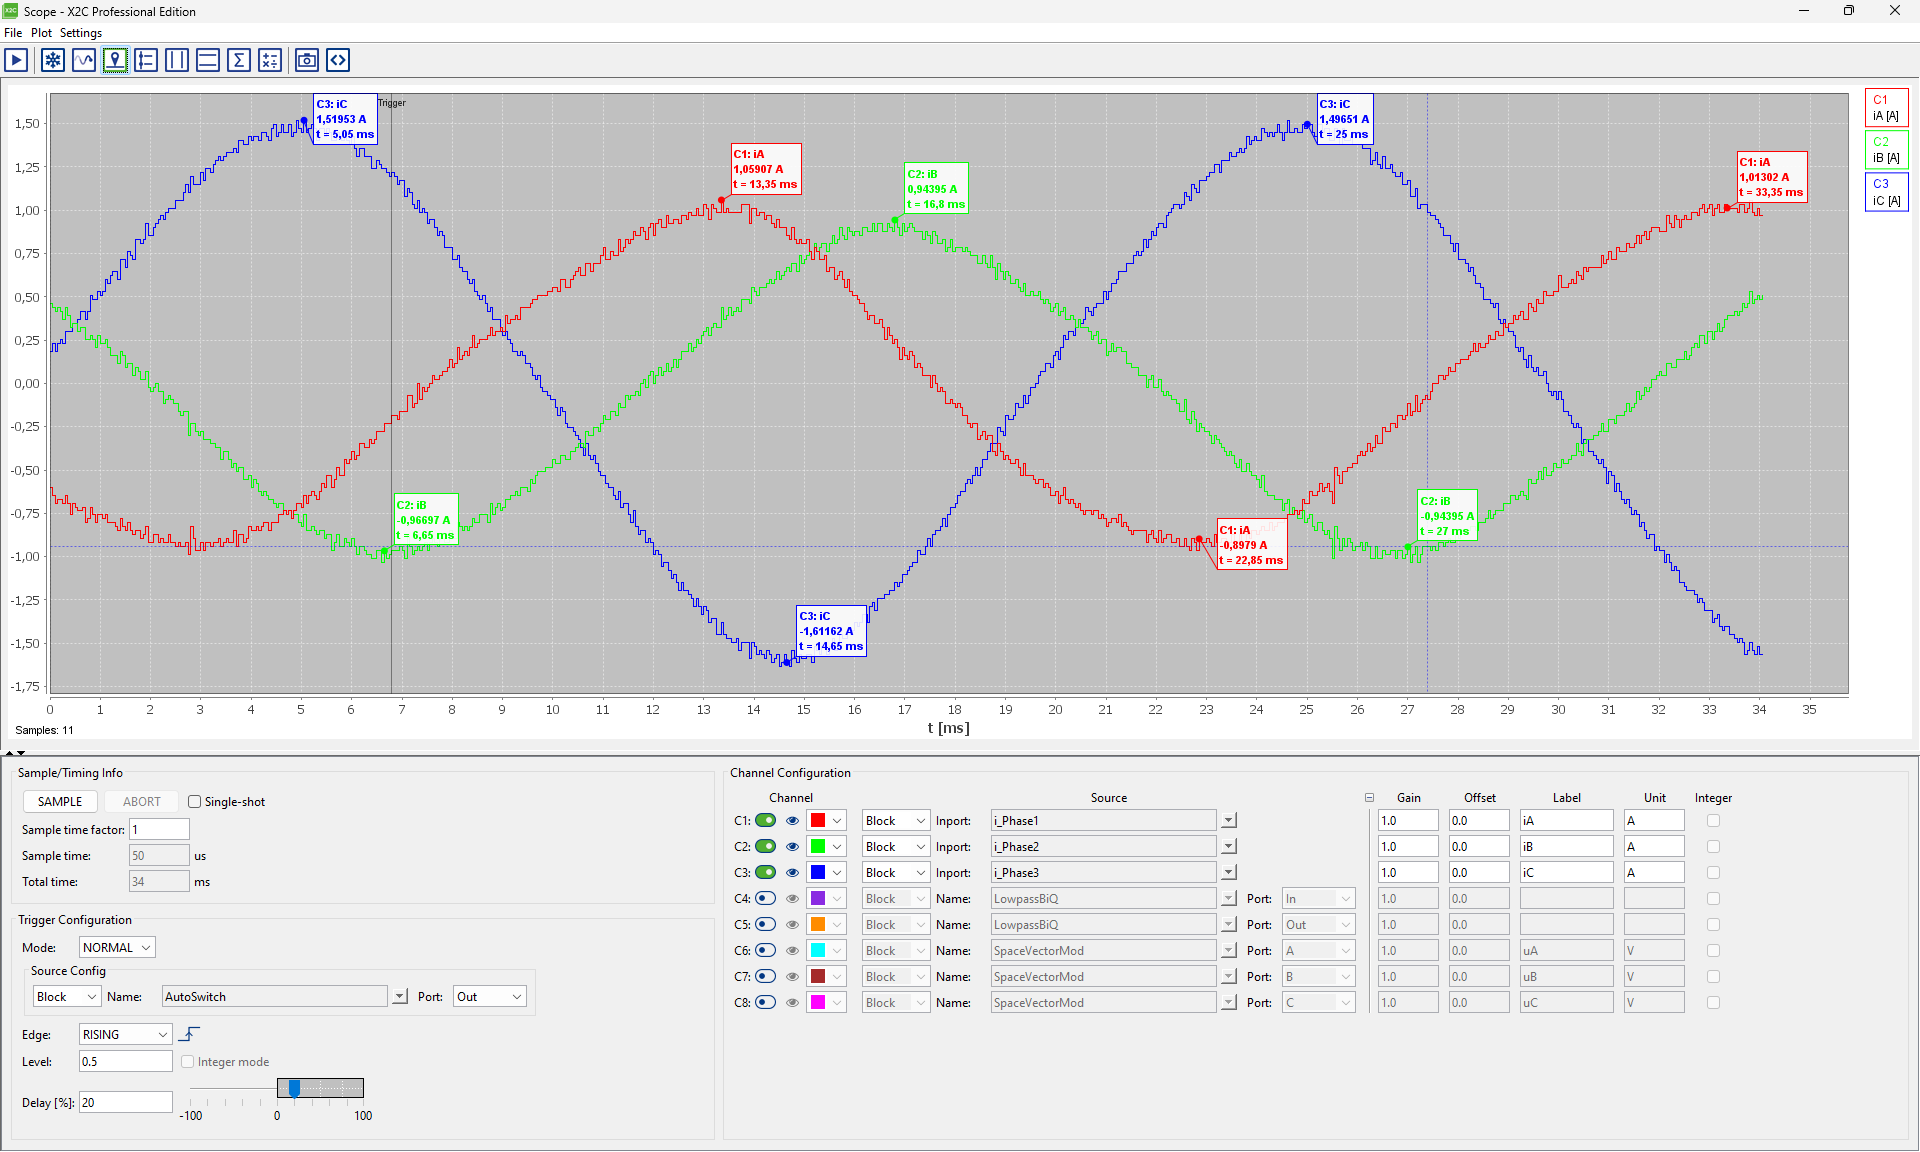Open the File menu
1920x1152 pixels.
coord(13,33)
